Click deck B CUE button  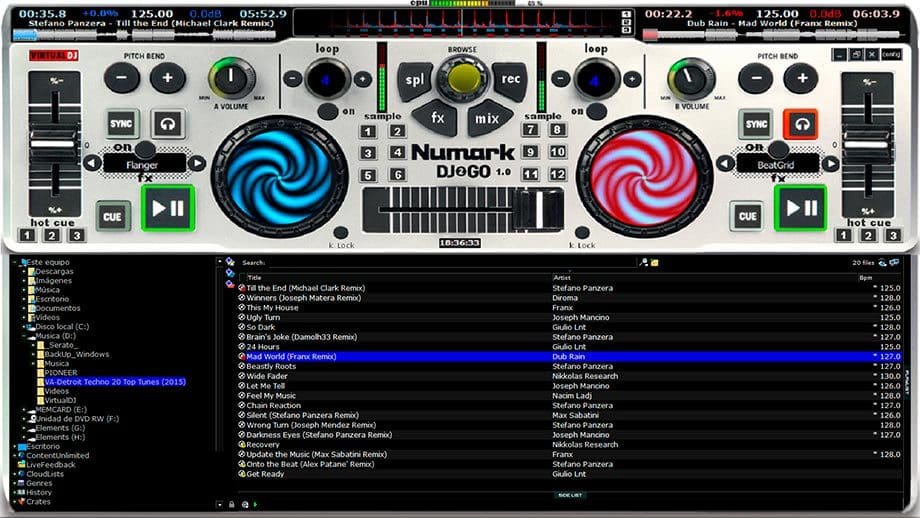[747, 216]
